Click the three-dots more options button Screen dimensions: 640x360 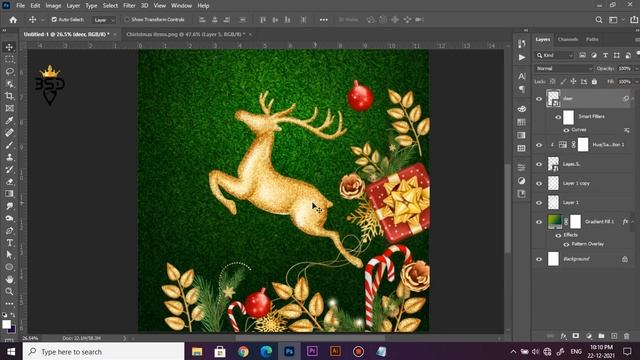point(324,20)
